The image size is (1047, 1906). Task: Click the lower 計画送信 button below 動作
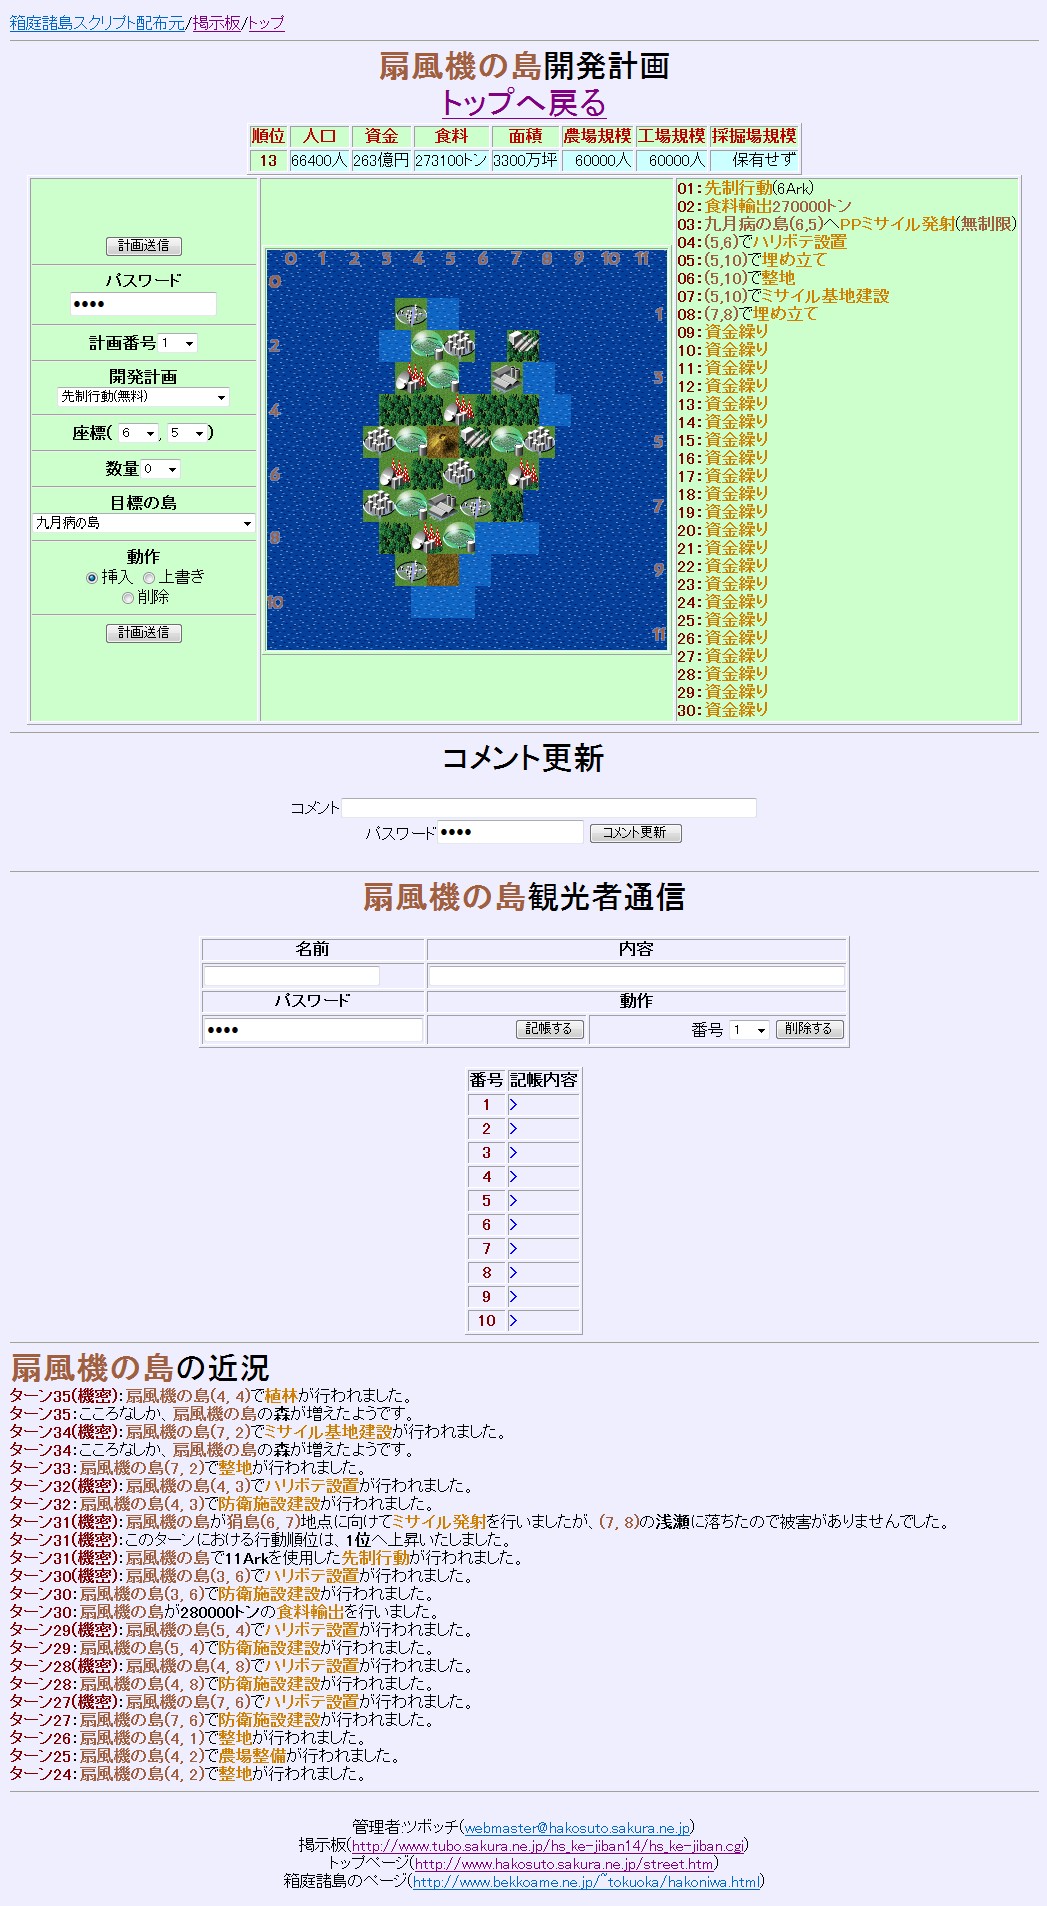[x=144, y=633]
